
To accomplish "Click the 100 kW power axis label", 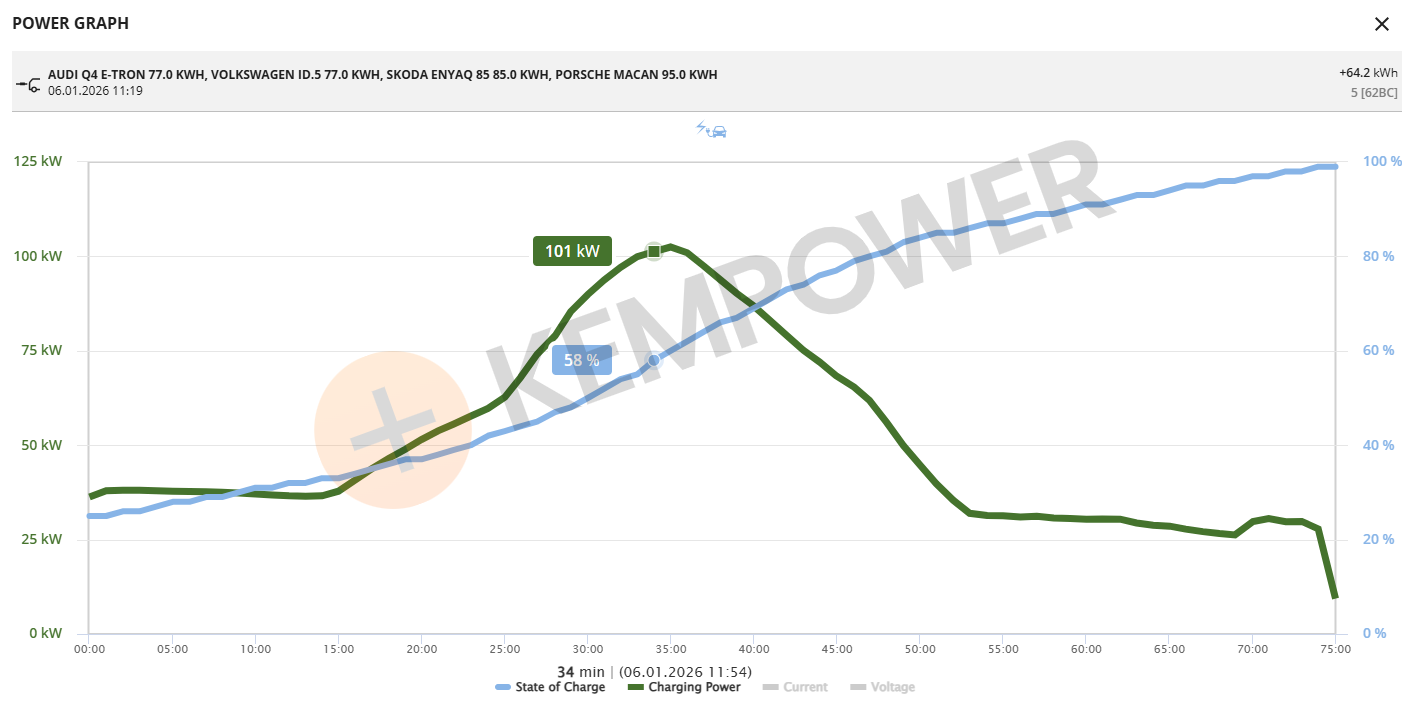I will coord(38,256).
